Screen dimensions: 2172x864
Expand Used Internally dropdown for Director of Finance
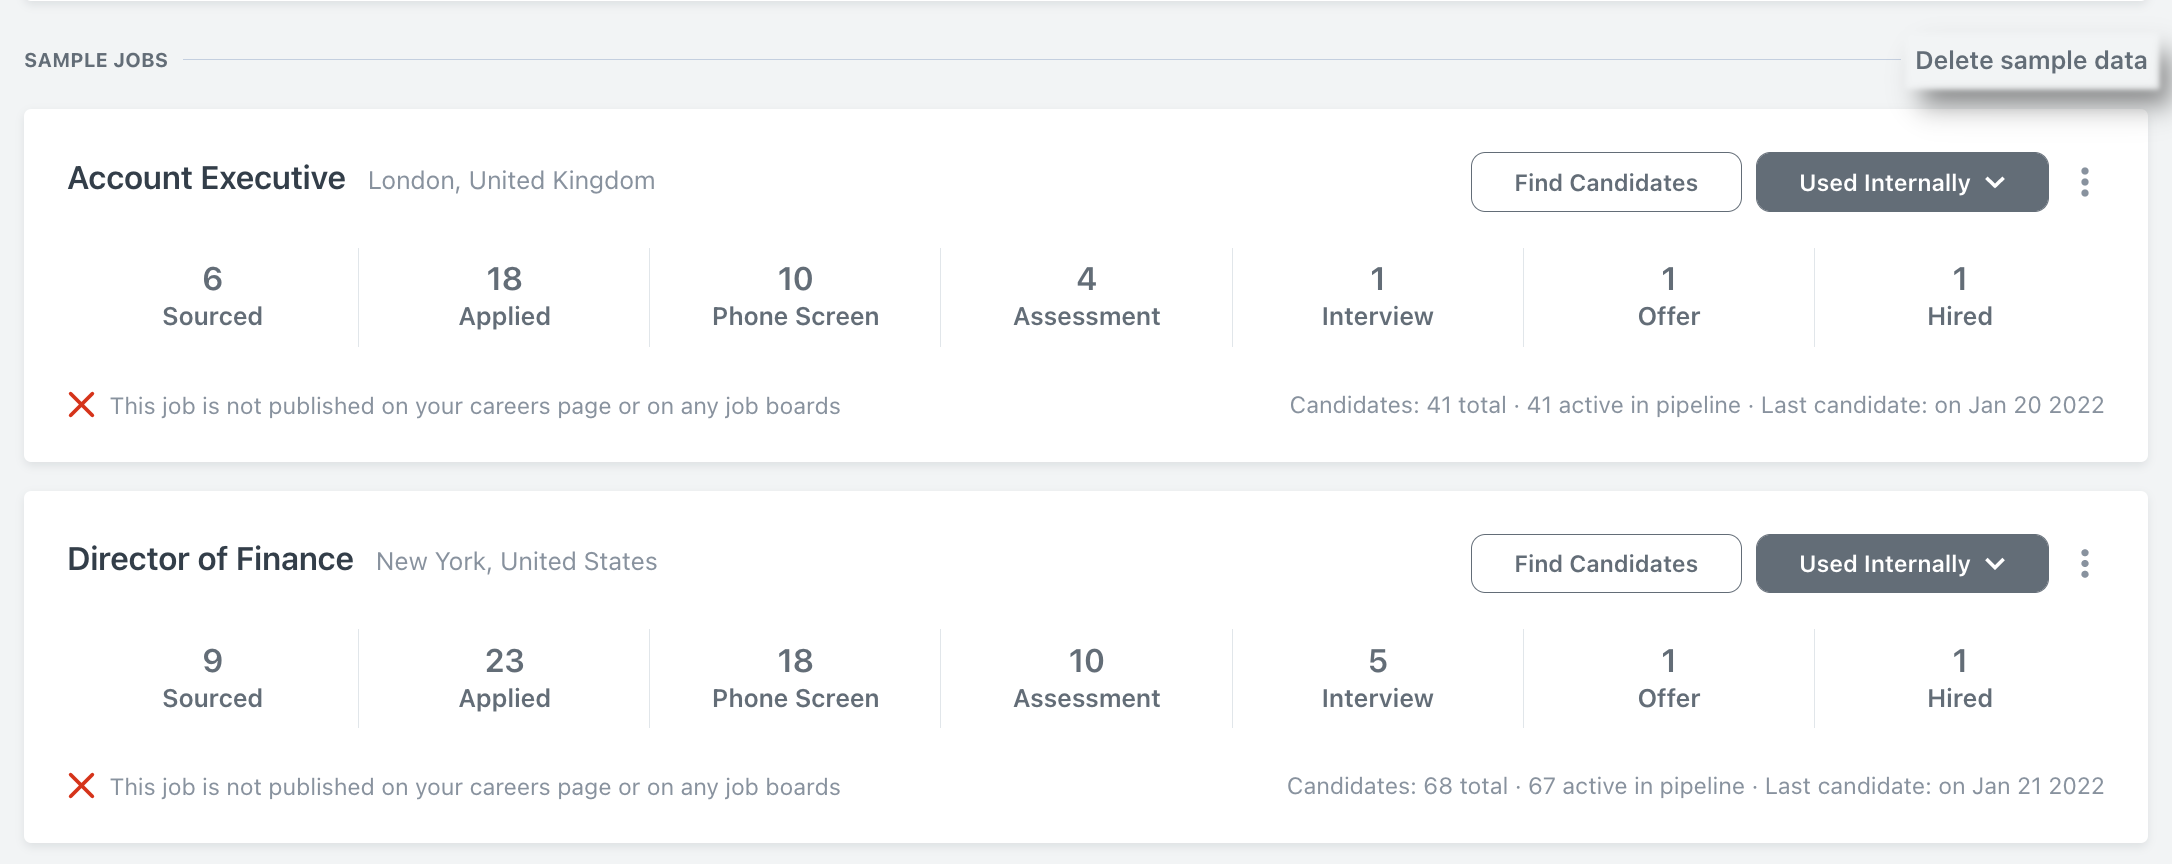point(1902,563)
